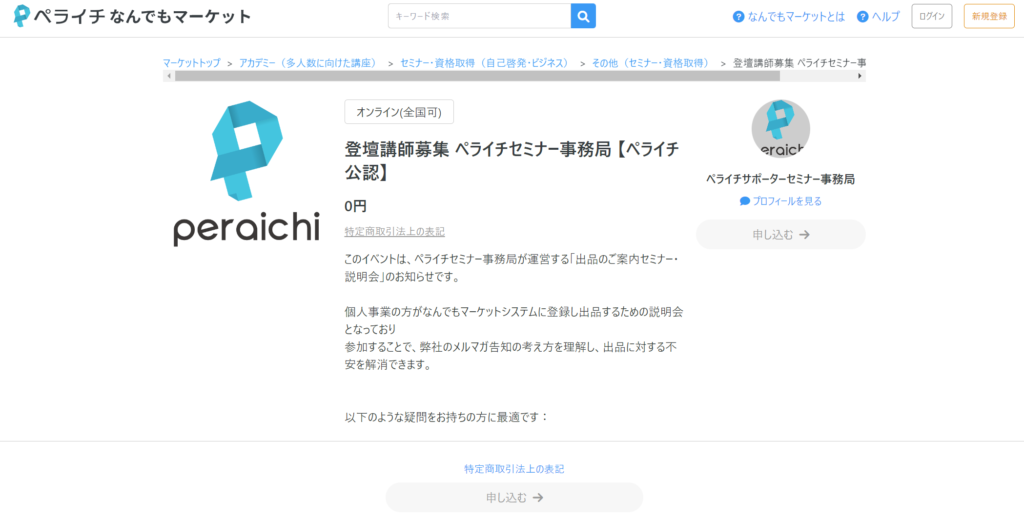Open その他（セミナー・資格取得） breadcrumb

click(652, 63)
